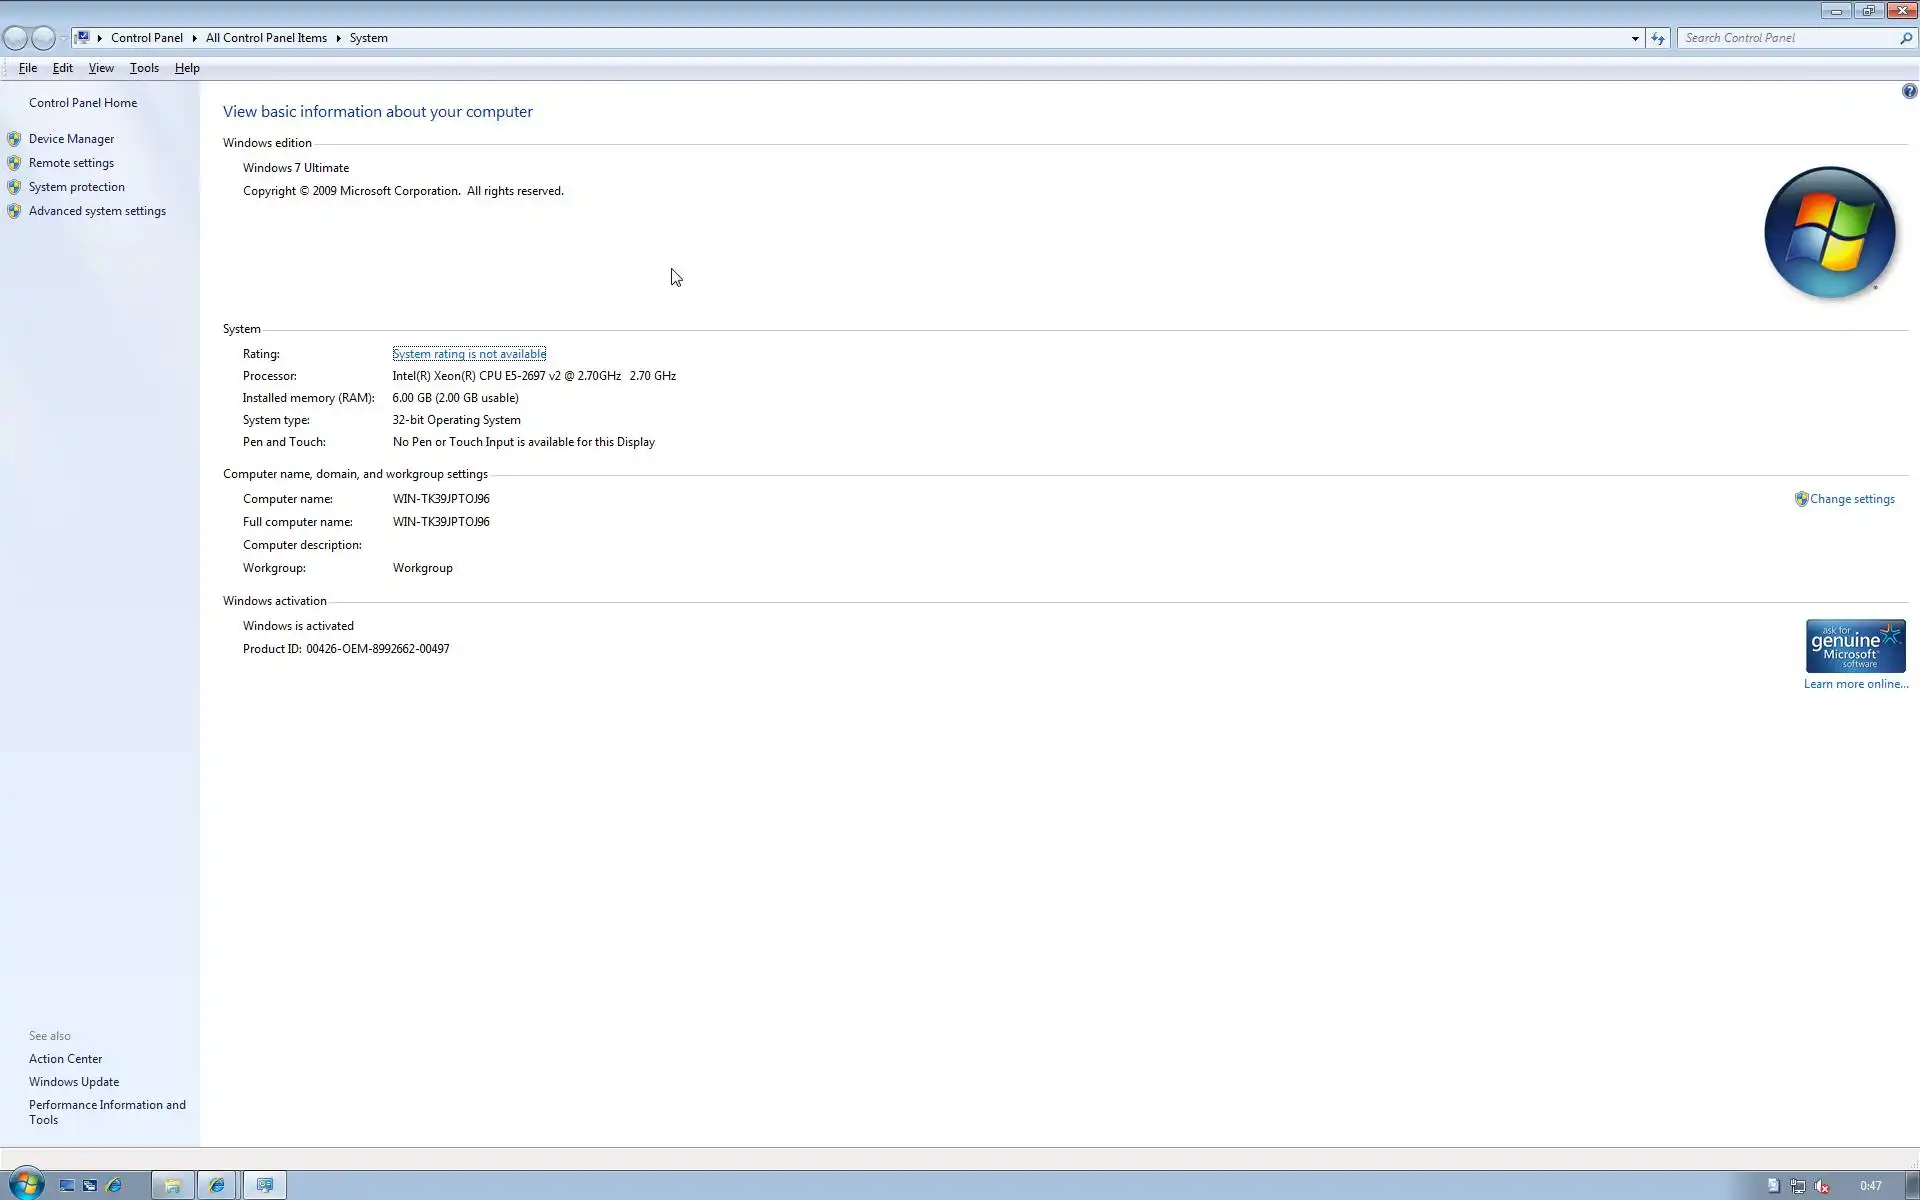Click the Change settings link
1920x1200 pixels.
point(1851,499)
